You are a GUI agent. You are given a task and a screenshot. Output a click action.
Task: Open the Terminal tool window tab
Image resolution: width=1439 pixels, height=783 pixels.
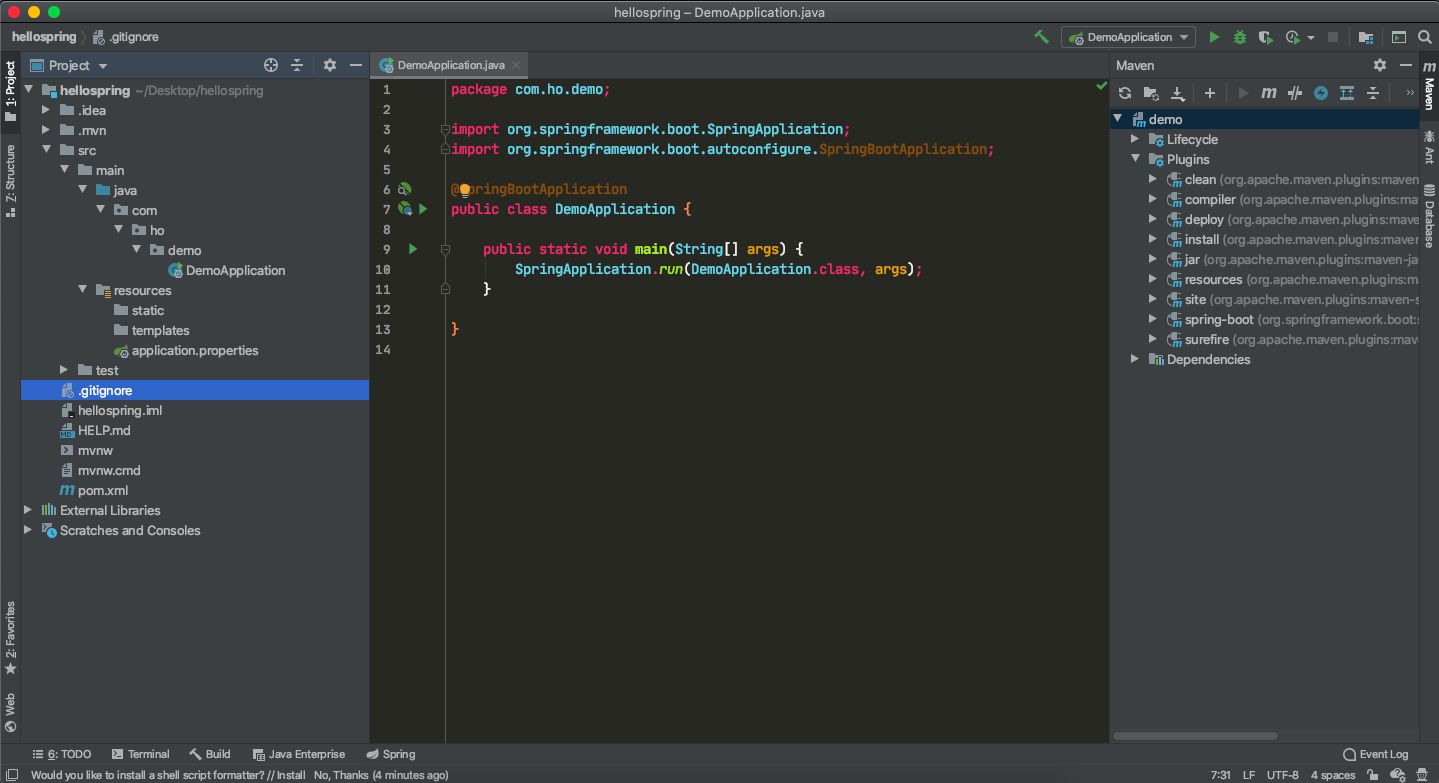click(x=140, y=754)
